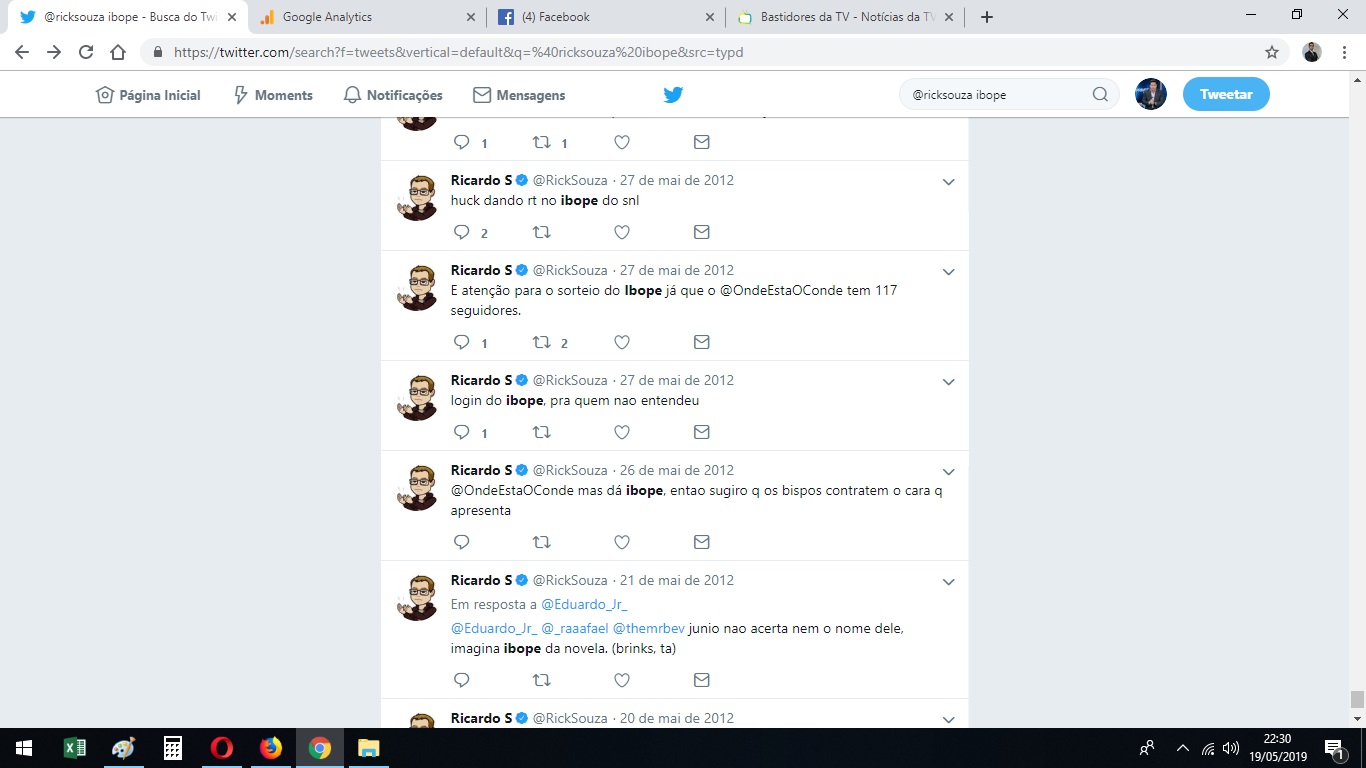Open Notificações bell in Twitter nav
Screen dimensions: 1366x768
point(392,95)
